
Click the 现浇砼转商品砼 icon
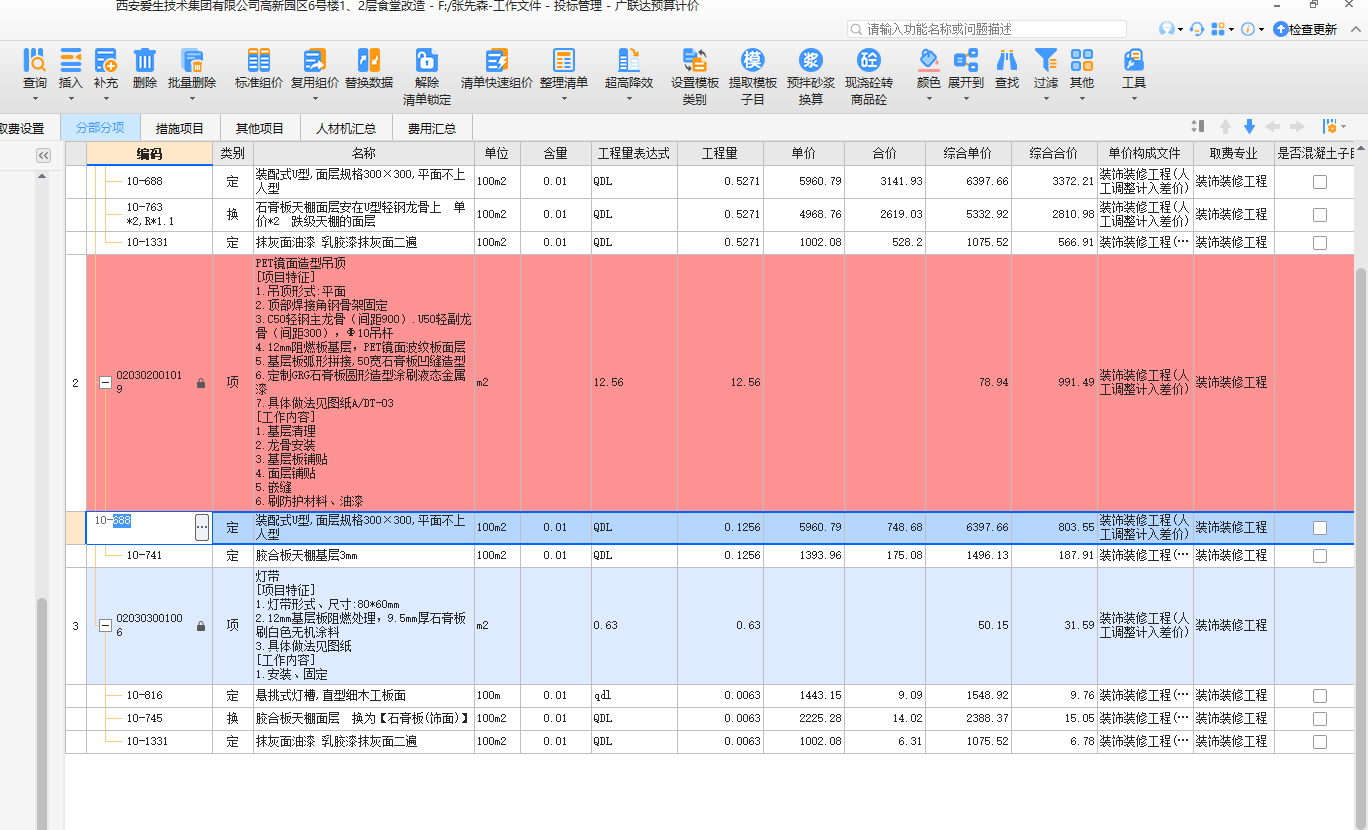[869, 60]
